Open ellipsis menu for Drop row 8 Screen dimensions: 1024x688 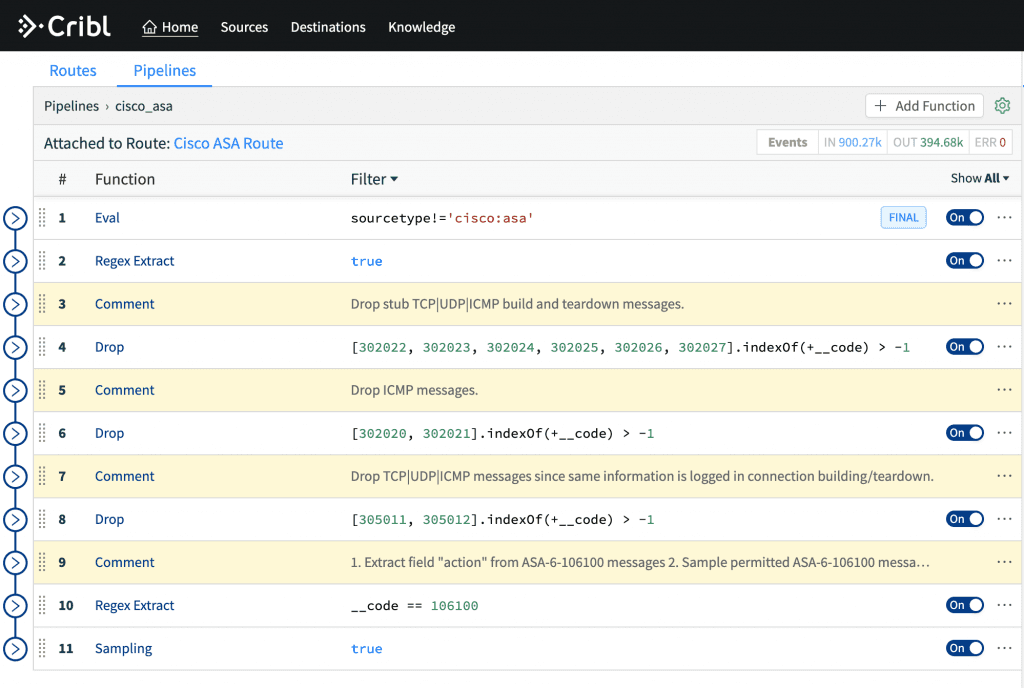point(1005,520)
